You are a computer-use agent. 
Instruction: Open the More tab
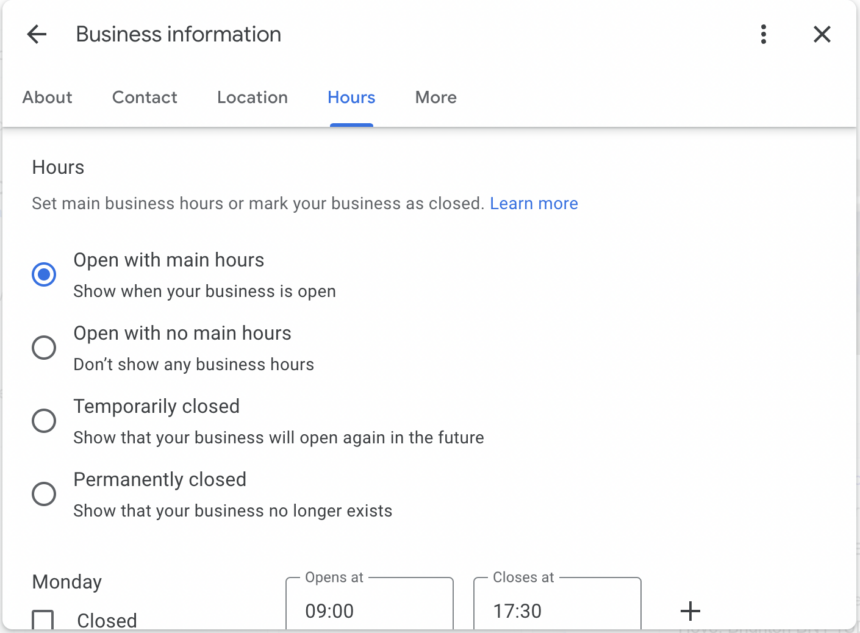pos(435,97)
